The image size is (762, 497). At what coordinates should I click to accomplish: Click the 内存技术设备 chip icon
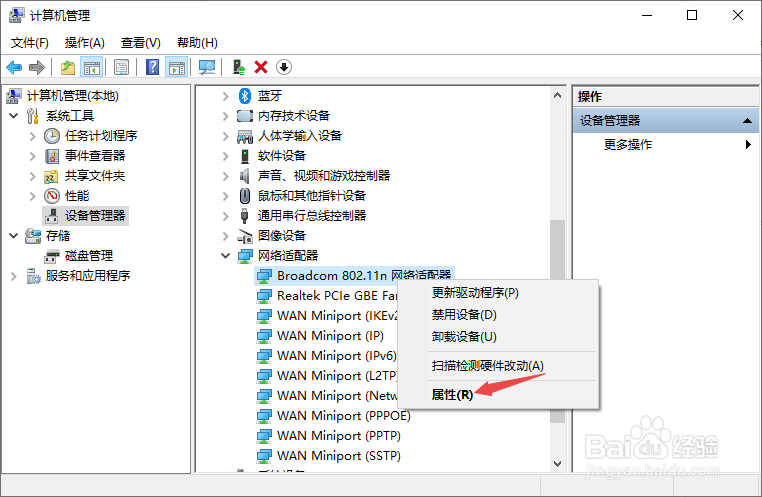pyautogui.click(x=245, y=116)
